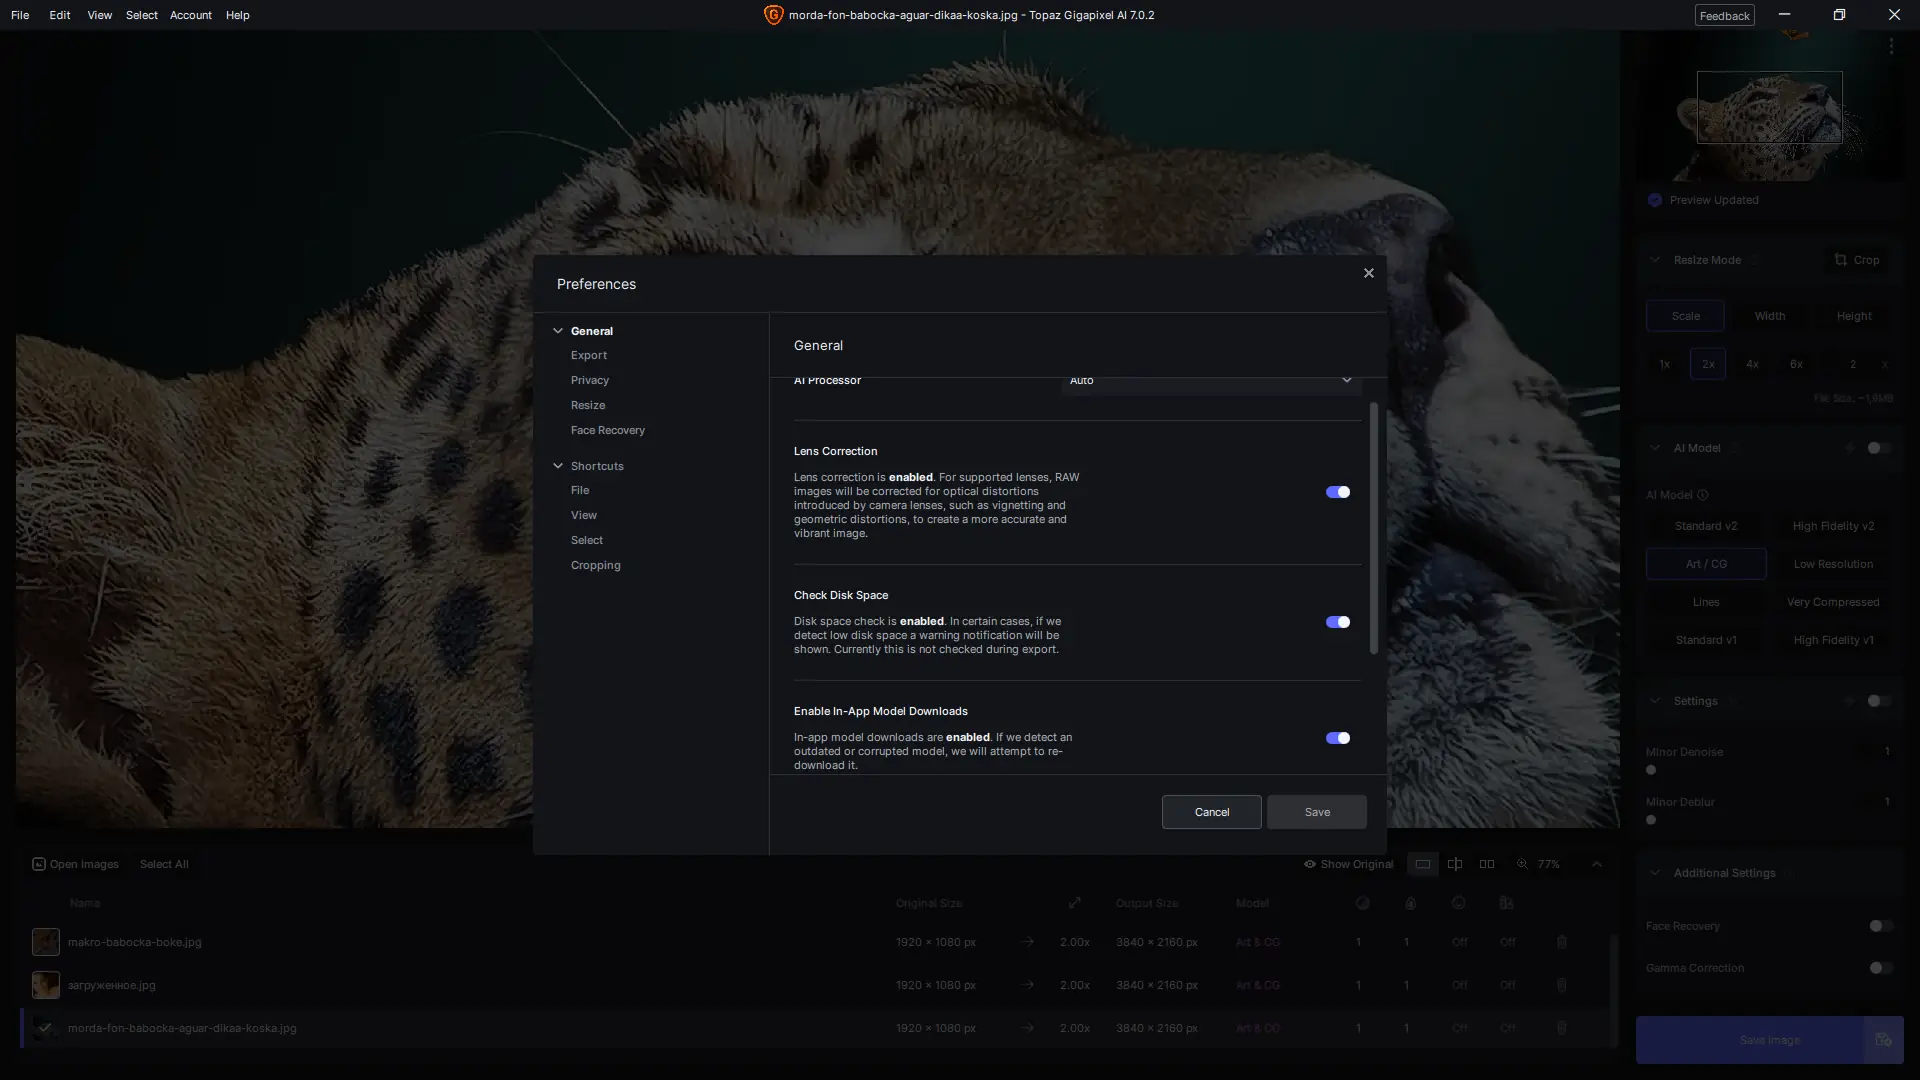Image resolution: width=1920 pixels, height=1080 pixels.
Task: Click the zoom magnifier icon
Action: click(x=1522, y=864)
